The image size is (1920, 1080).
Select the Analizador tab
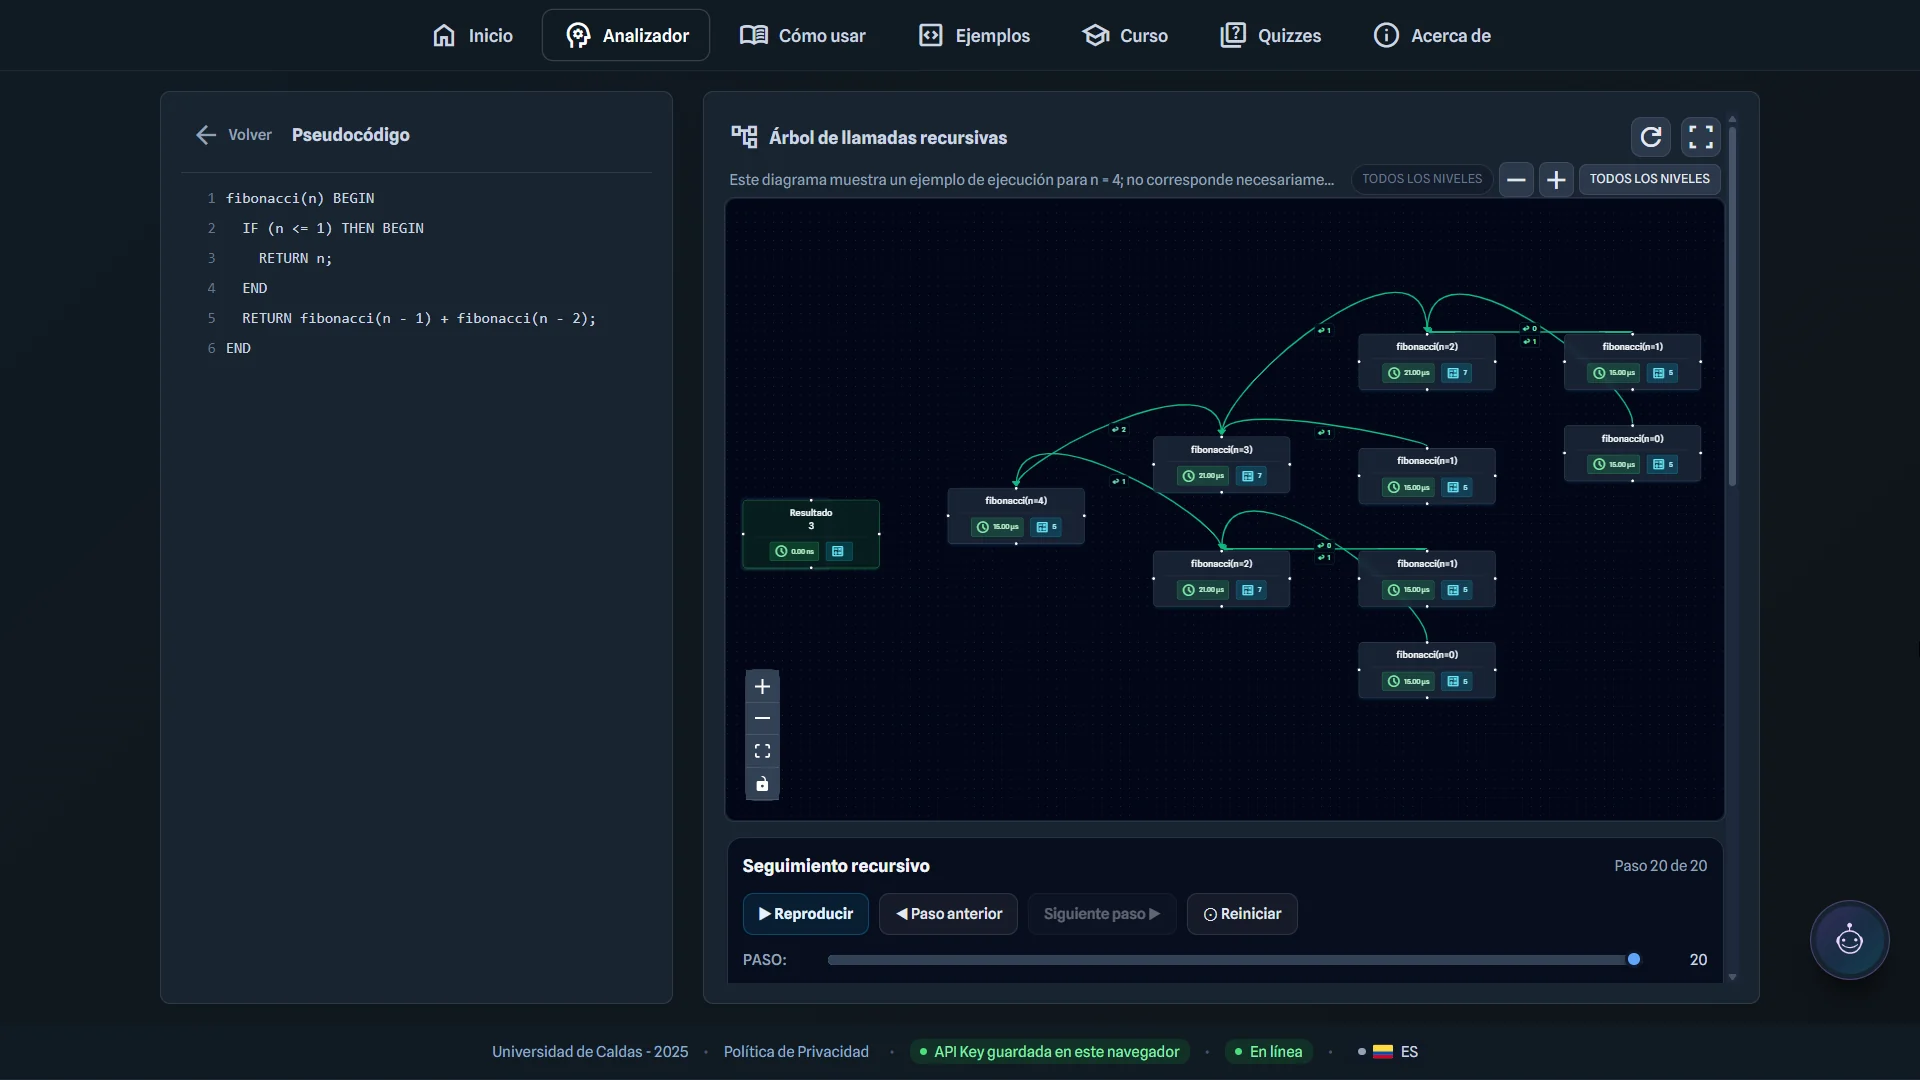click(626, 36)
